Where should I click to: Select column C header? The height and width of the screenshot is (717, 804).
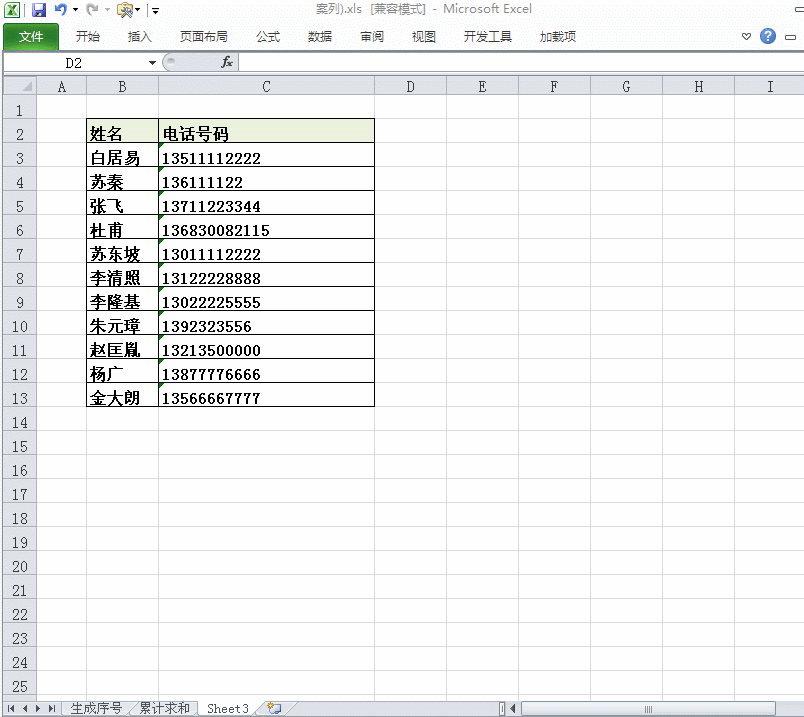coord(266,87)
